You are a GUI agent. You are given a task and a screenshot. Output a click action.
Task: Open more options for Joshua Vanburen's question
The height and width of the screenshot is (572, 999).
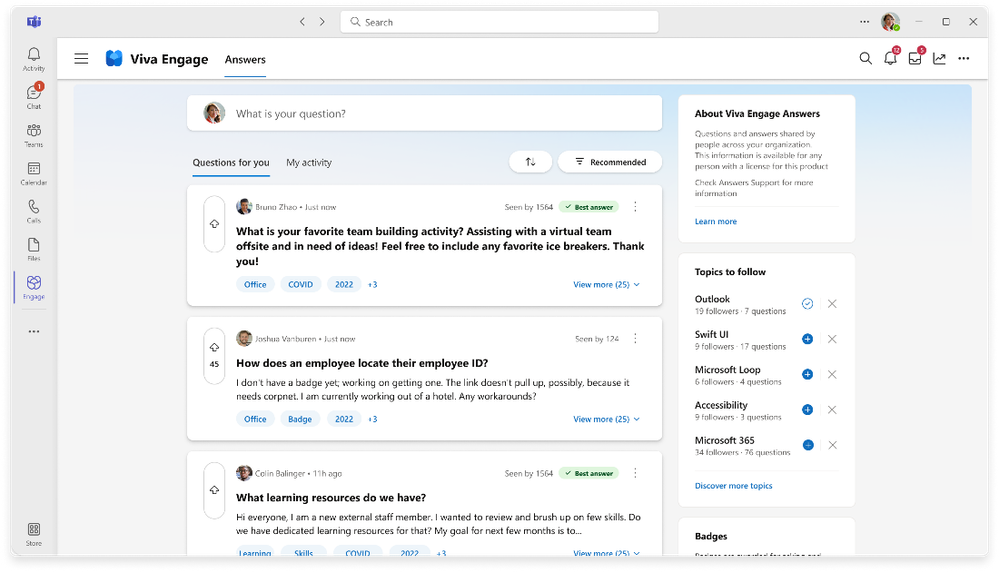pos(635,338)
